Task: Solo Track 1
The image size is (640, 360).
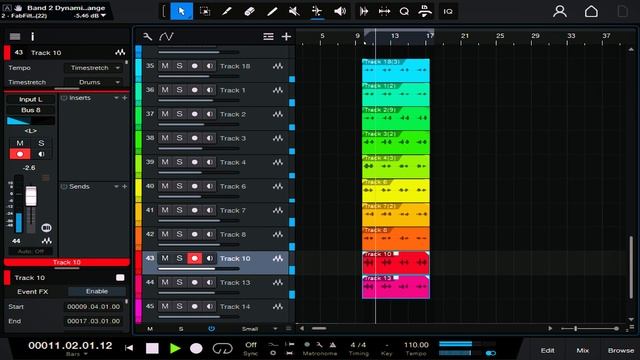Action: (x=179, y=90)
